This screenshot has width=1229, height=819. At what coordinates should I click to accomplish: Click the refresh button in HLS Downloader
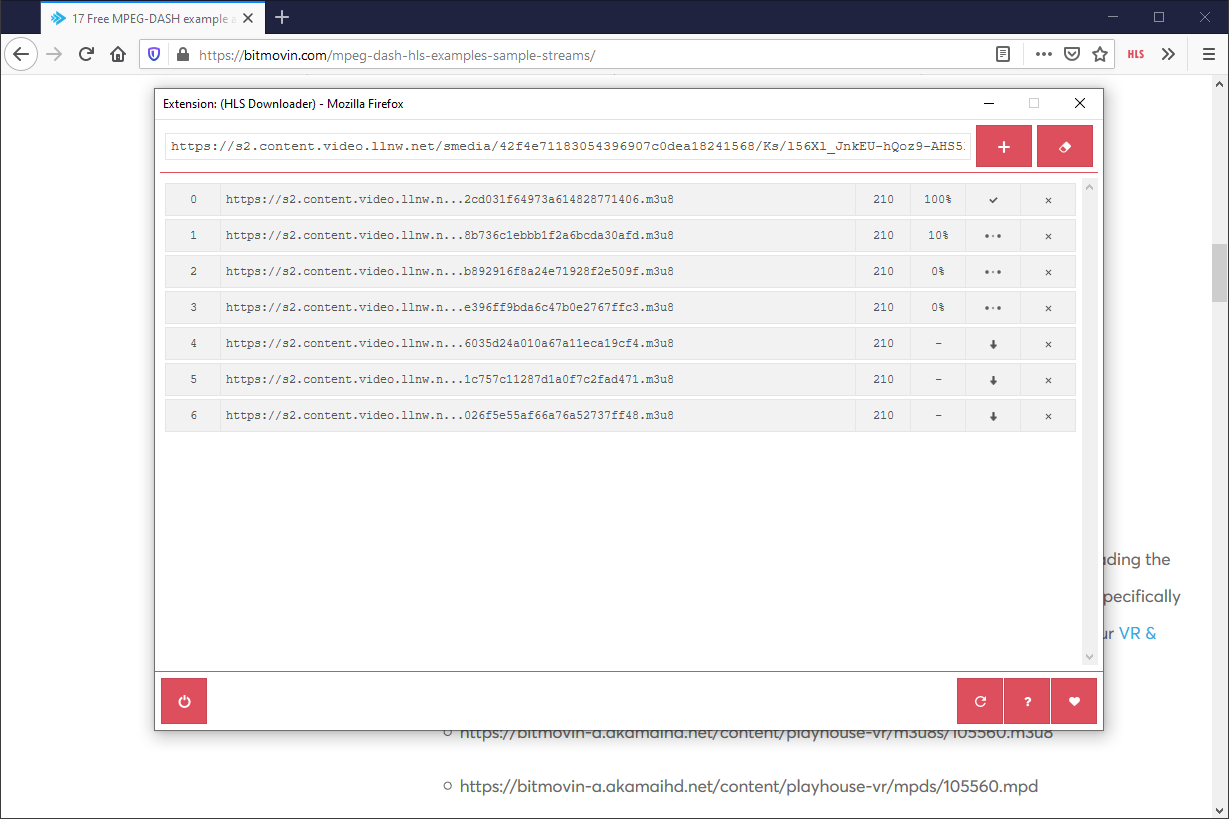tap(980, 701)
